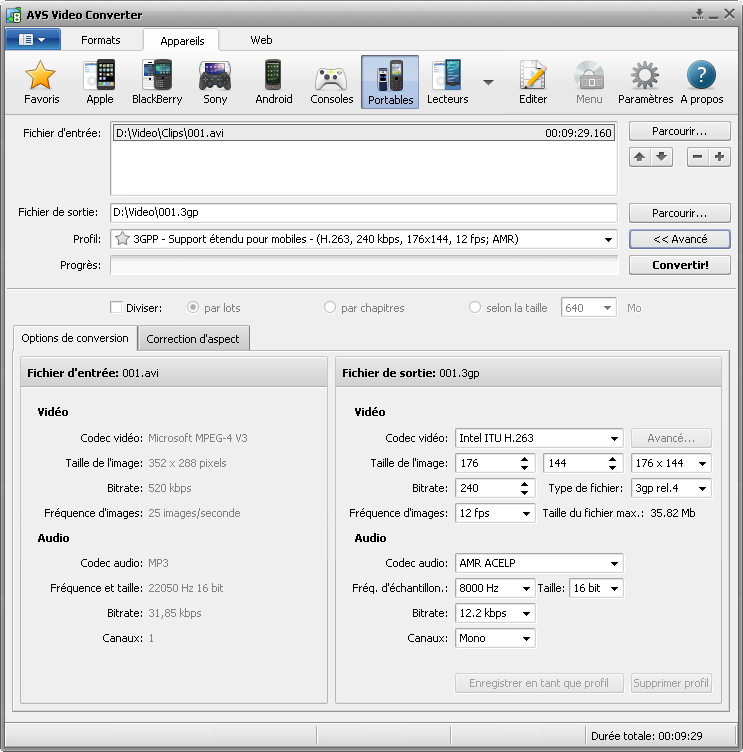Screen dimensions: 743x752
Task: Click Durée totale status bar entry
Action: (x=647, y=736)
